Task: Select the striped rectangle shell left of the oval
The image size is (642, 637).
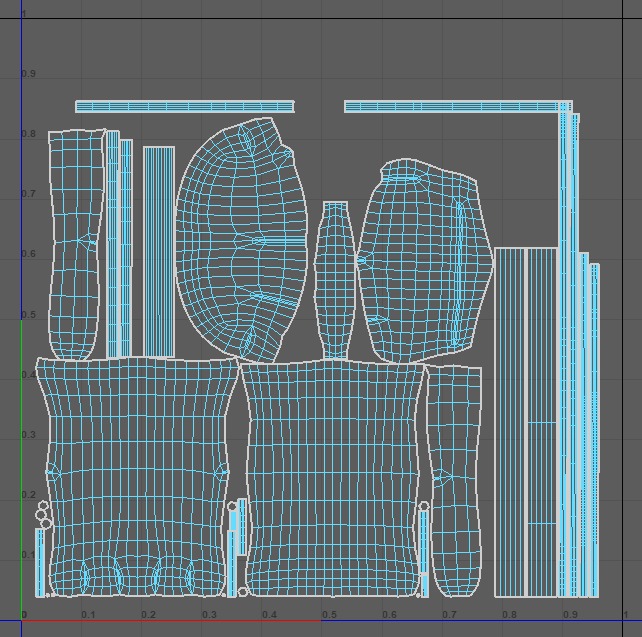Action: [159, 252]
